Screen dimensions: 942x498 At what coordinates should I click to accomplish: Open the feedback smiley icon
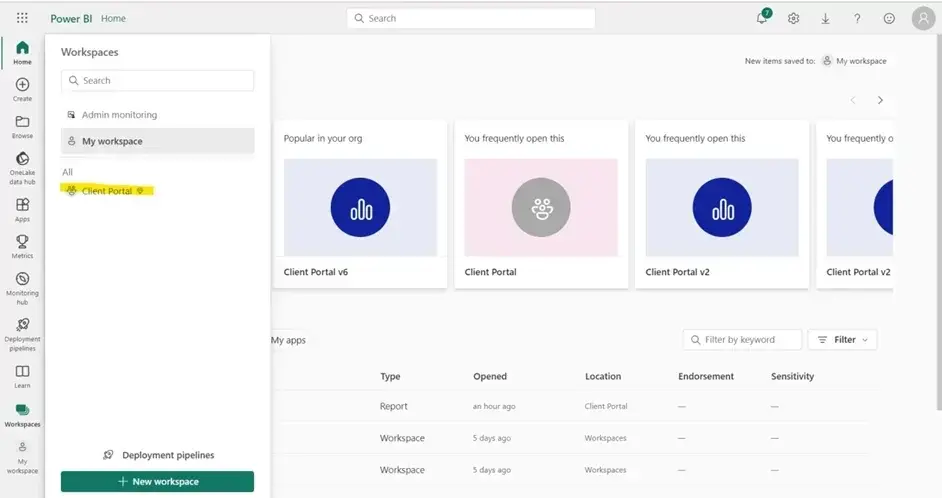(x=889, y=19)
